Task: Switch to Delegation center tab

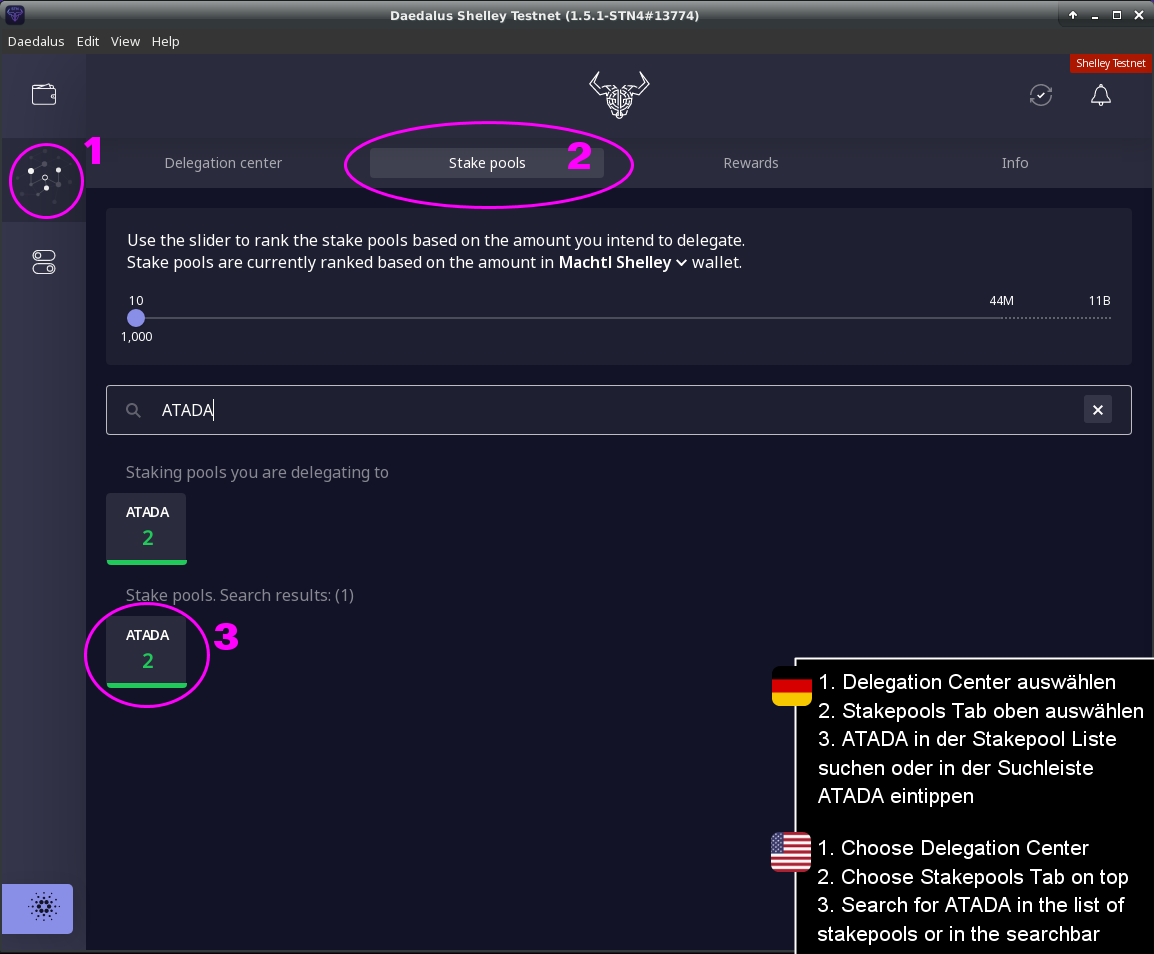Action: (223, 163)
